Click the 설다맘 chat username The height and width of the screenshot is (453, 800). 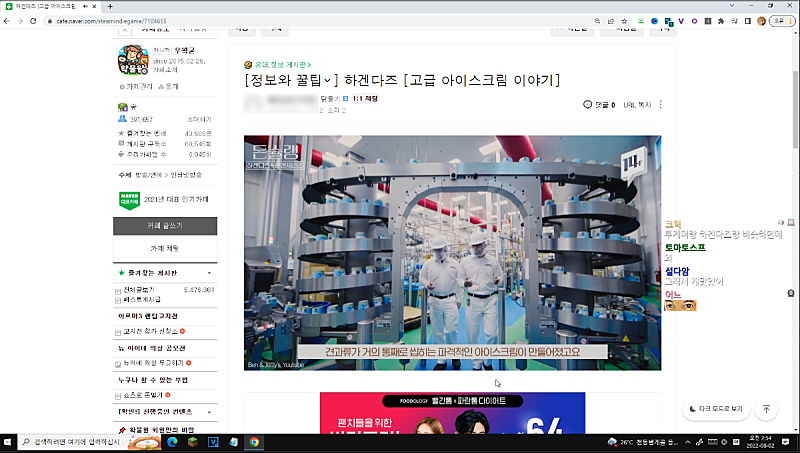[677, 271]
